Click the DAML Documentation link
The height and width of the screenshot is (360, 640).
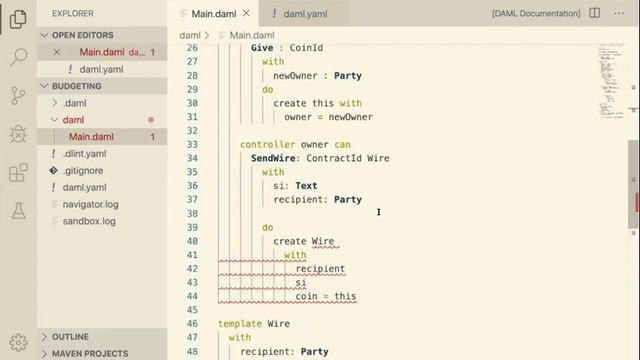click(536, 13)
